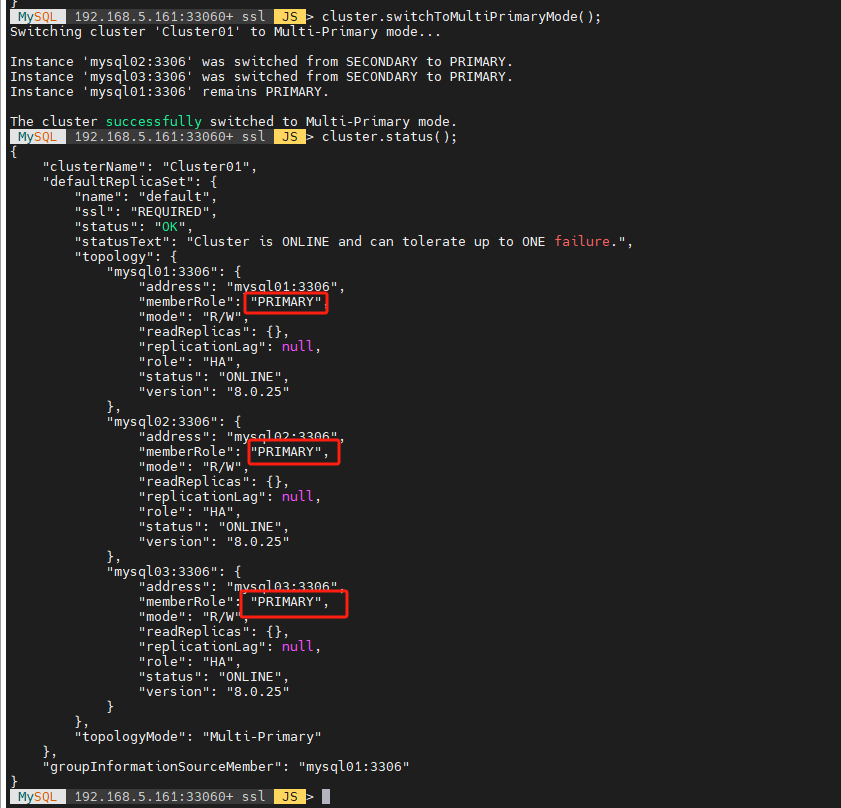Click the cluster.switchToMultiPrimaryMode(); command text

coord(461,17)
